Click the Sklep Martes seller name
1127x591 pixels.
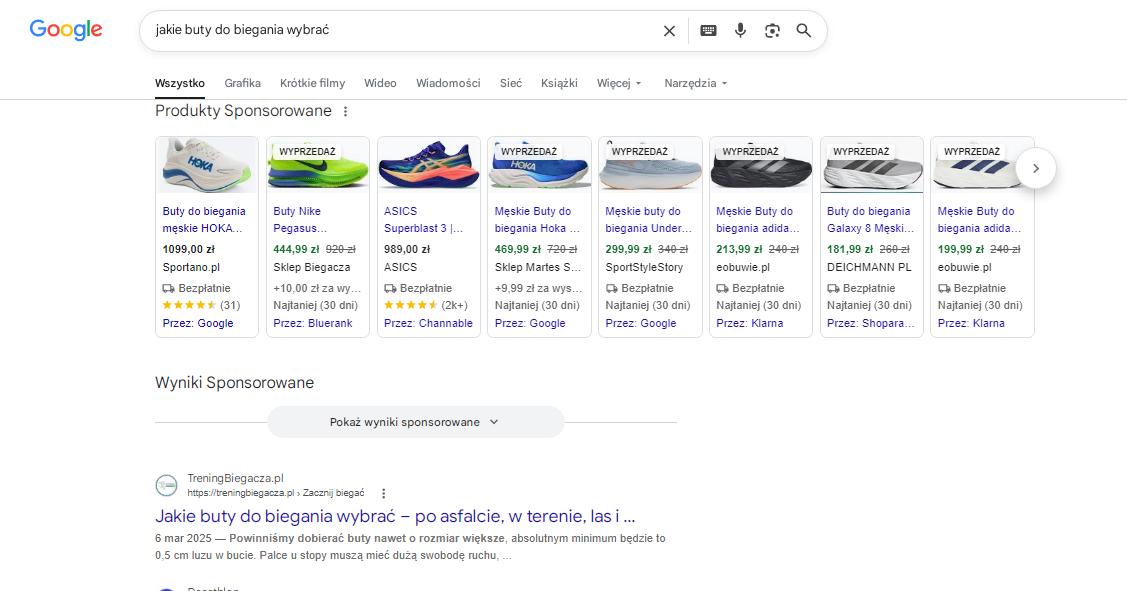[538, 267]
